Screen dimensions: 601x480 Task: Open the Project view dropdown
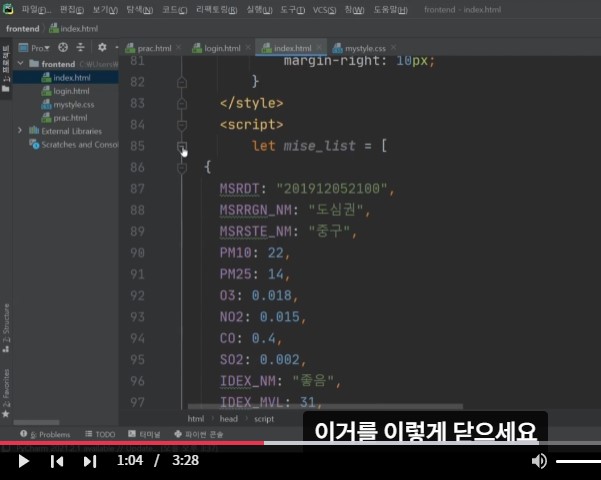coord(34,48)
